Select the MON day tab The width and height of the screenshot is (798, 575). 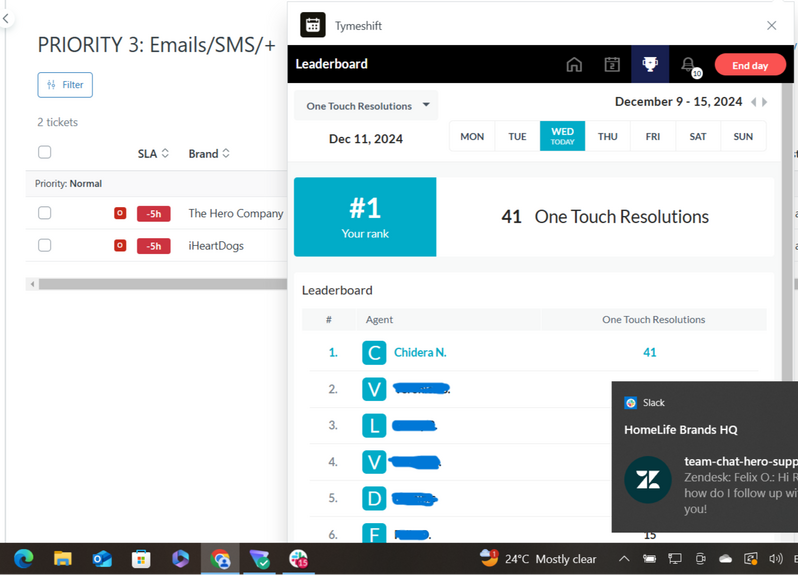point(472,136)
